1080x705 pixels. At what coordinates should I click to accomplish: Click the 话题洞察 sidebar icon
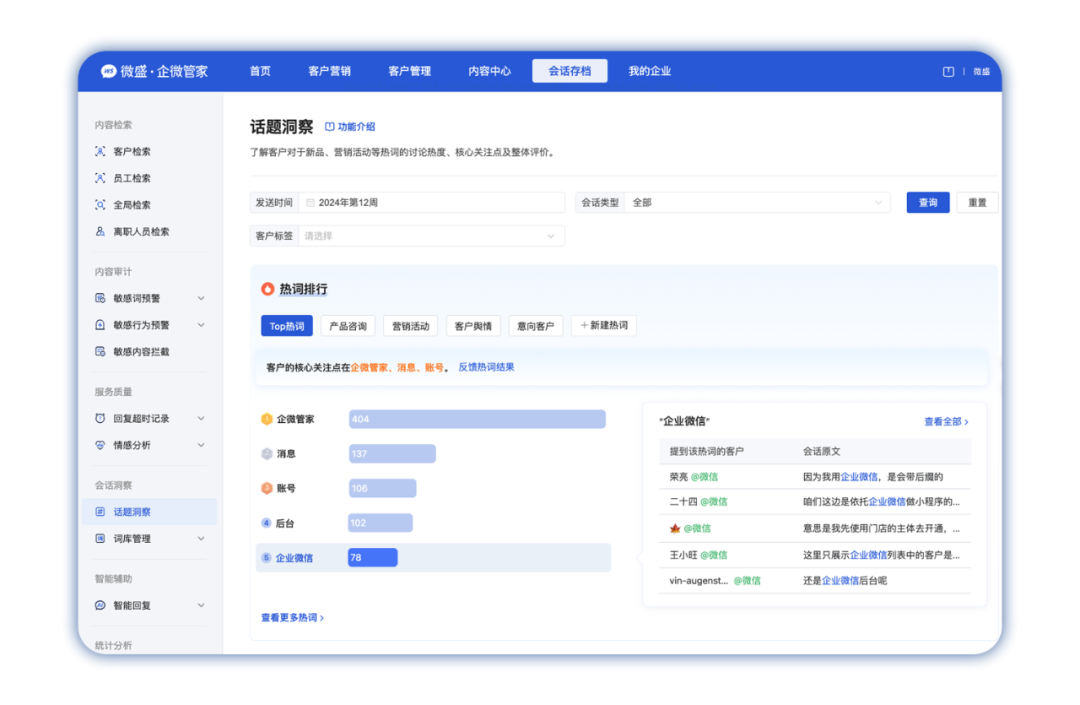click(101, 512)
